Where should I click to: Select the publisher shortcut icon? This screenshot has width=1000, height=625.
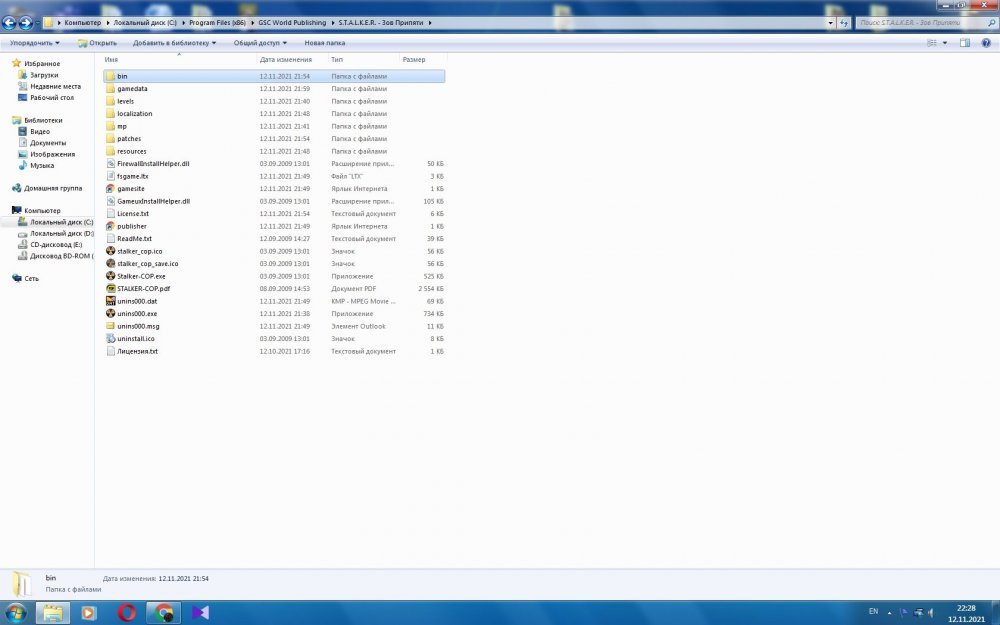click(x=110, y=226)
